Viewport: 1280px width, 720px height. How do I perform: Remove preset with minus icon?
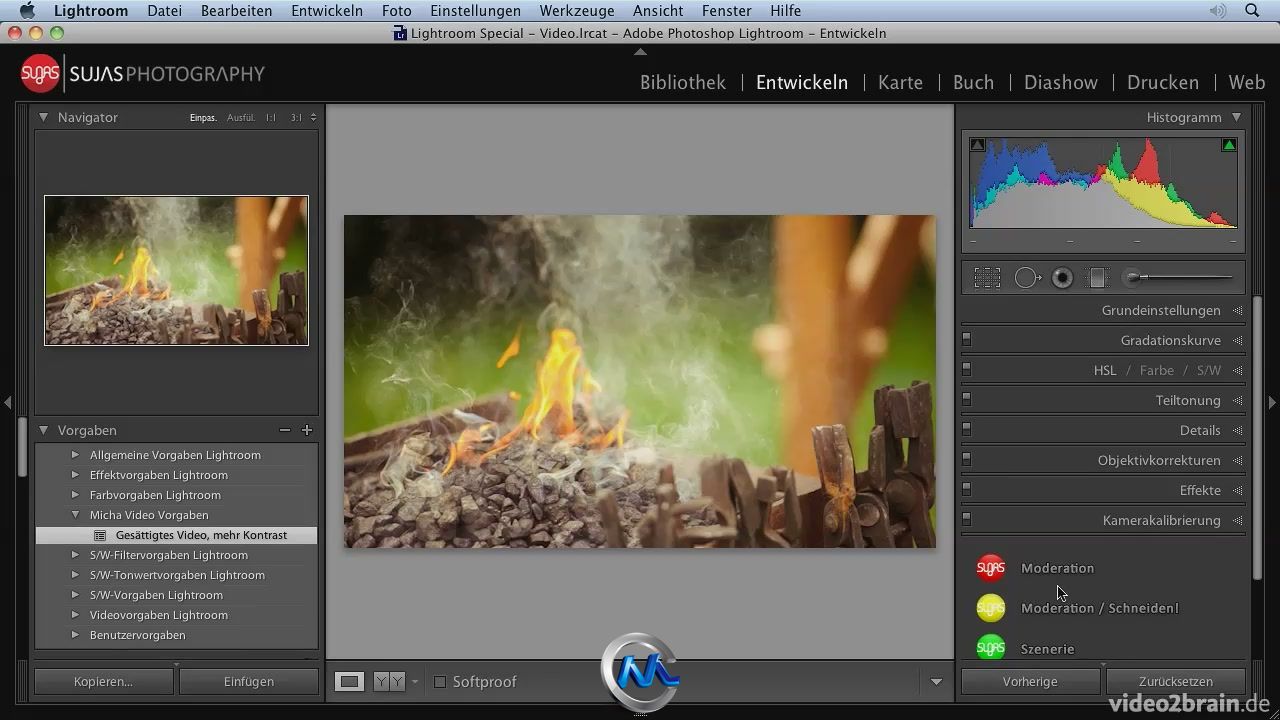(285, 430)
